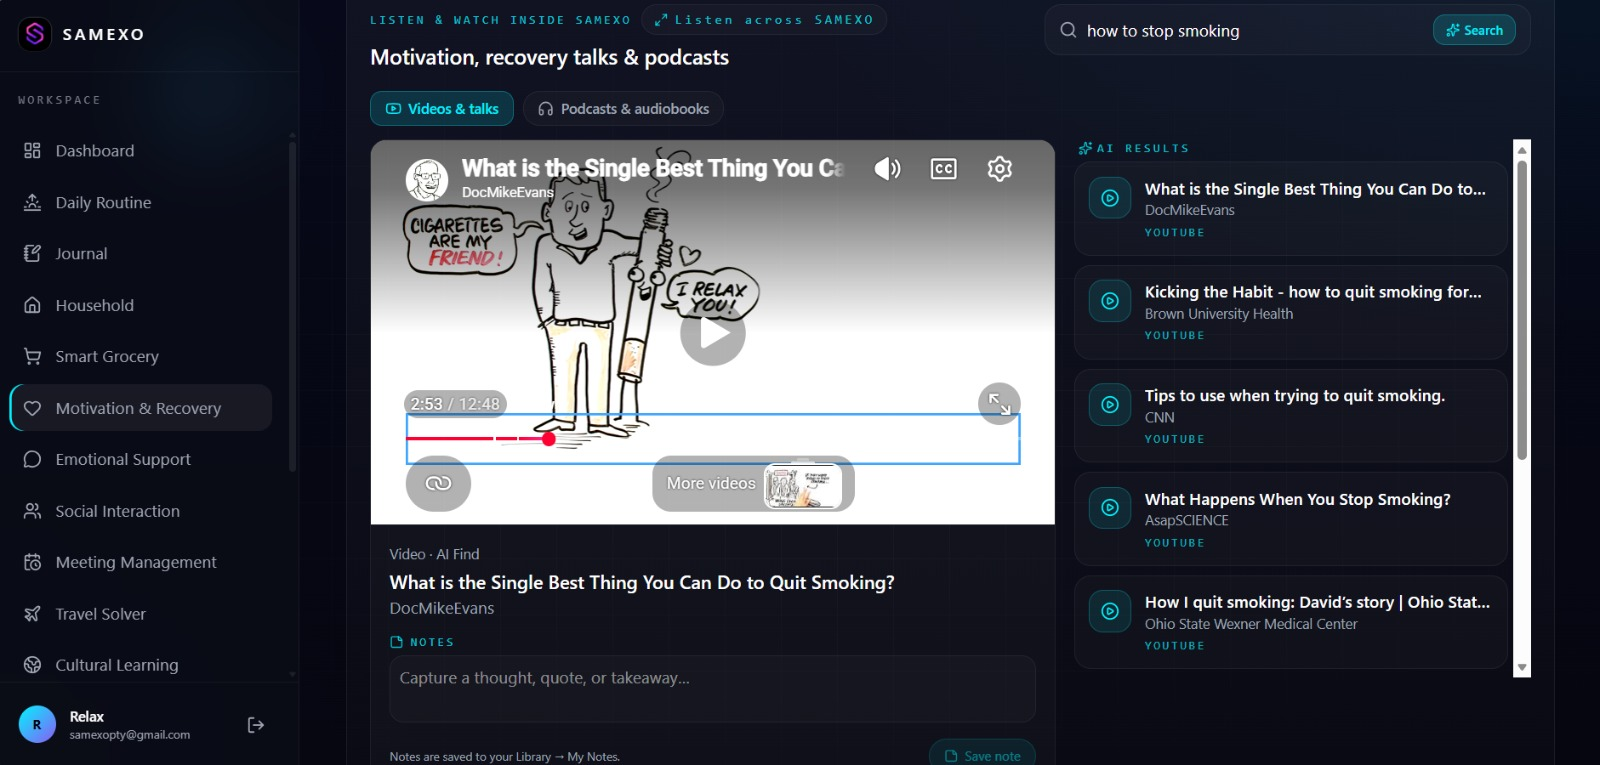Image resolution: width=1600 pixels, height=765 pixels.
Task: Click the 2:53 / 12:48 time display
Action: pyautogui.click(x=455, y=404)
